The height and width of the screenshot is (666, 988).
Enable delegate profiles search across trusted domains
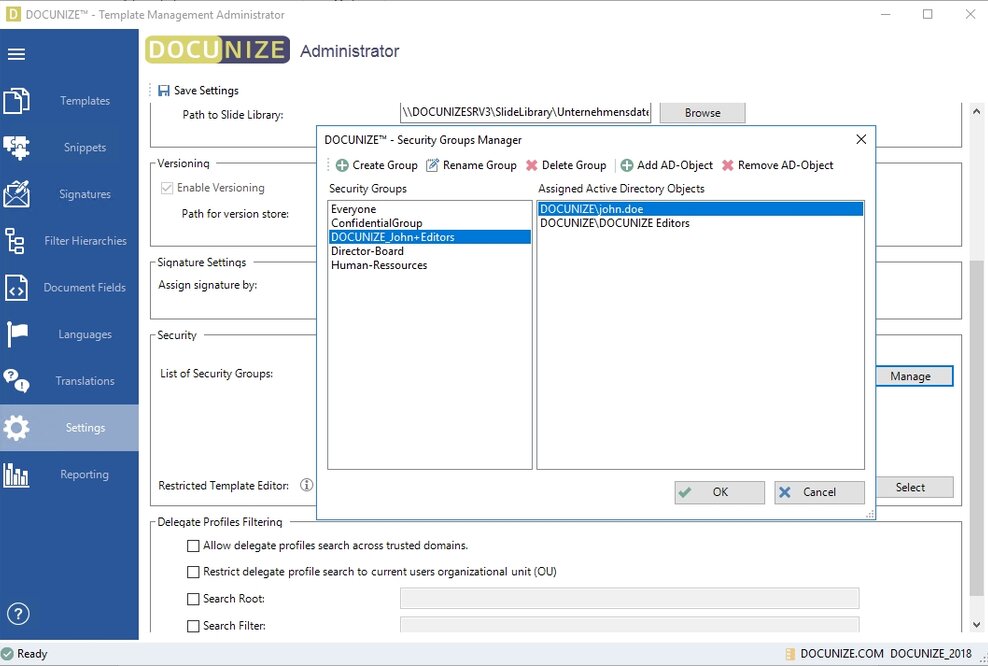pyautogui.click(x=194, y=546)
